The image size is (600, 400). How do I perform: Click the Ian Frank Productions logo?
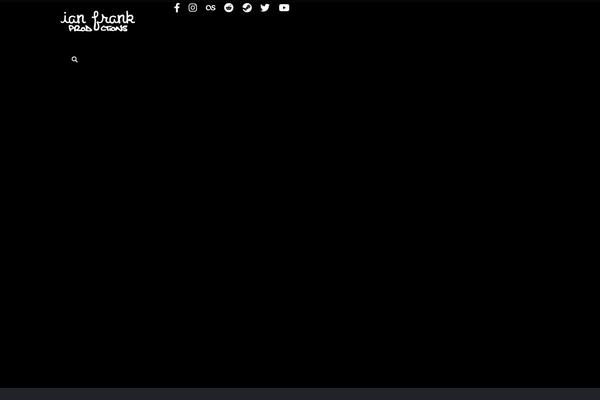pos(98,21)
